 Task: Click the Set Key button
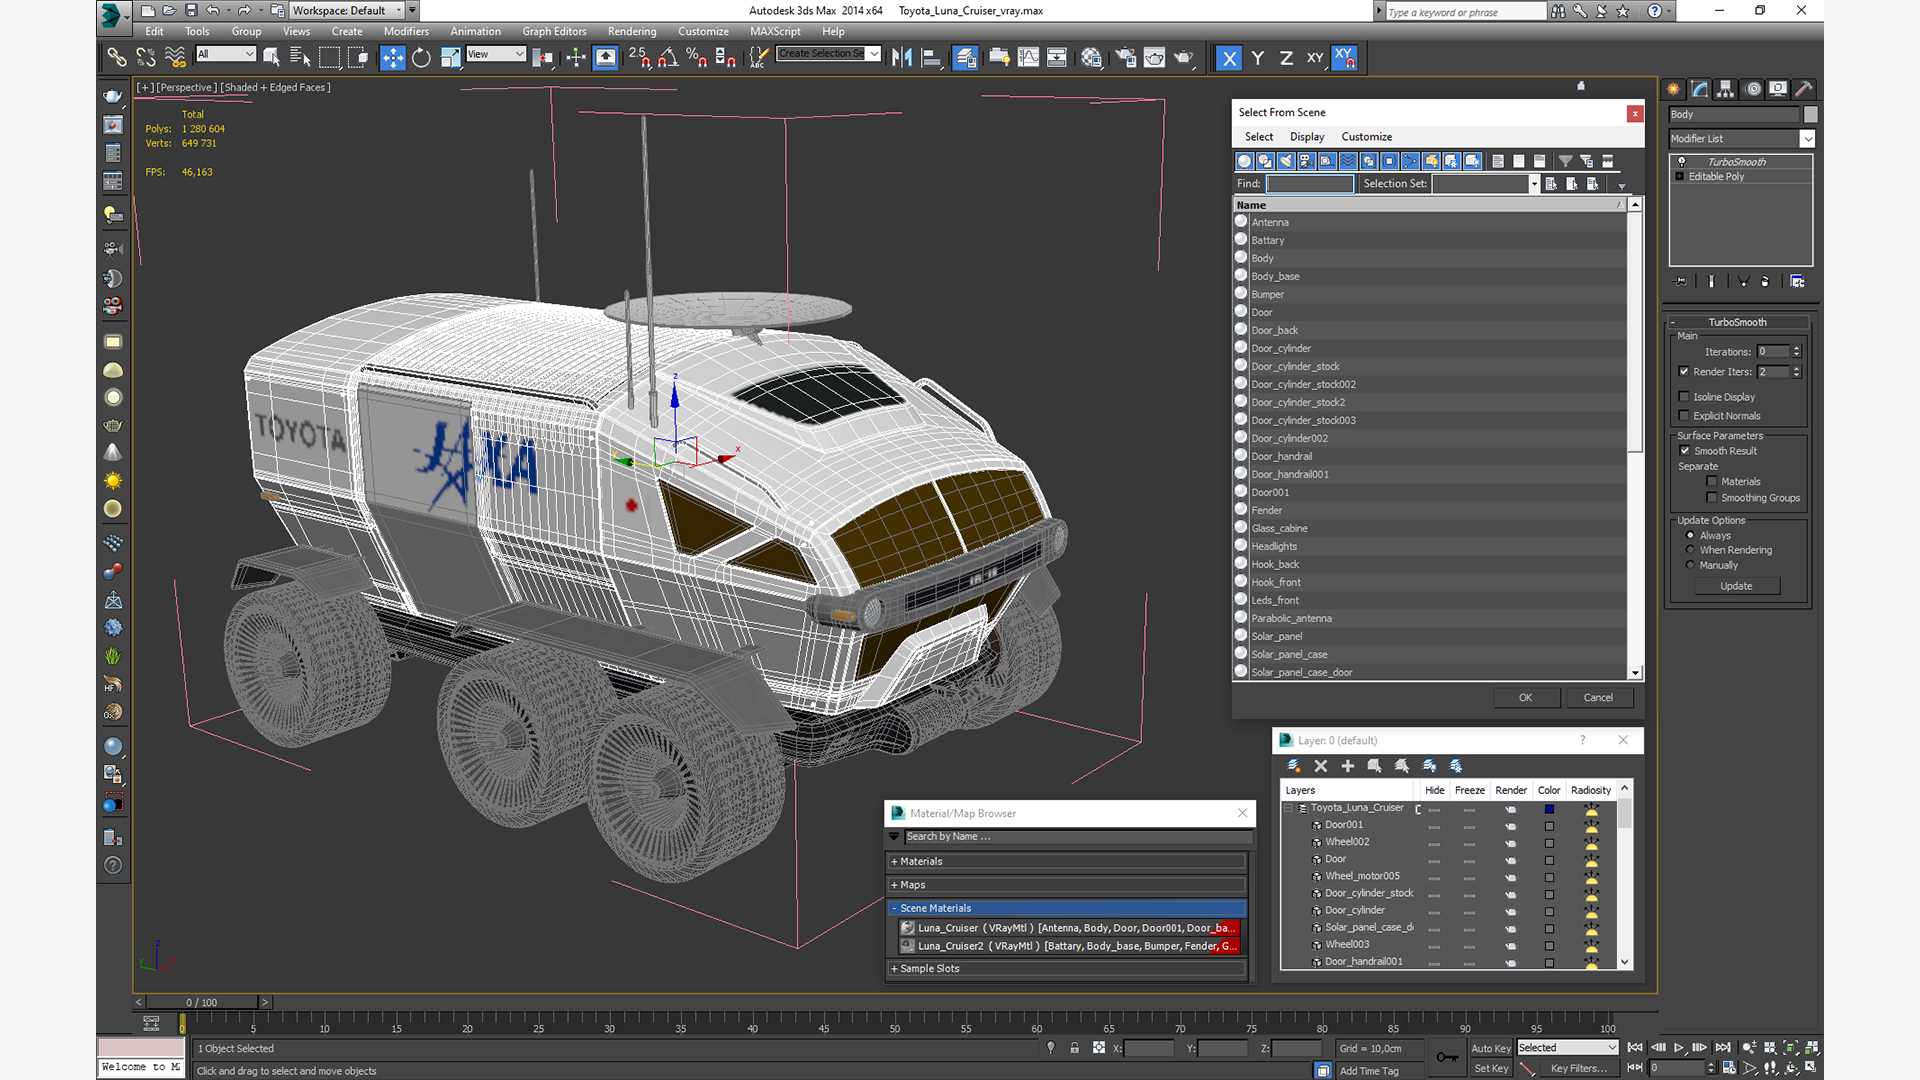1490,1068
